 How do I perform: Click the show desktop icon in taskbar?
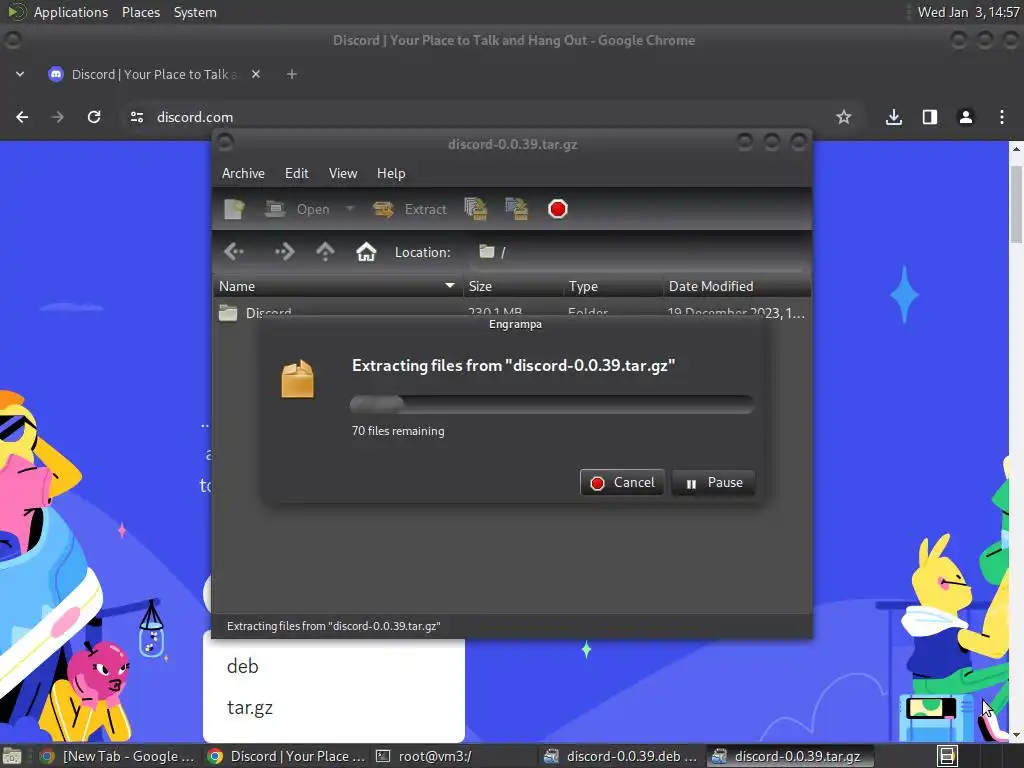coord(12,756)
